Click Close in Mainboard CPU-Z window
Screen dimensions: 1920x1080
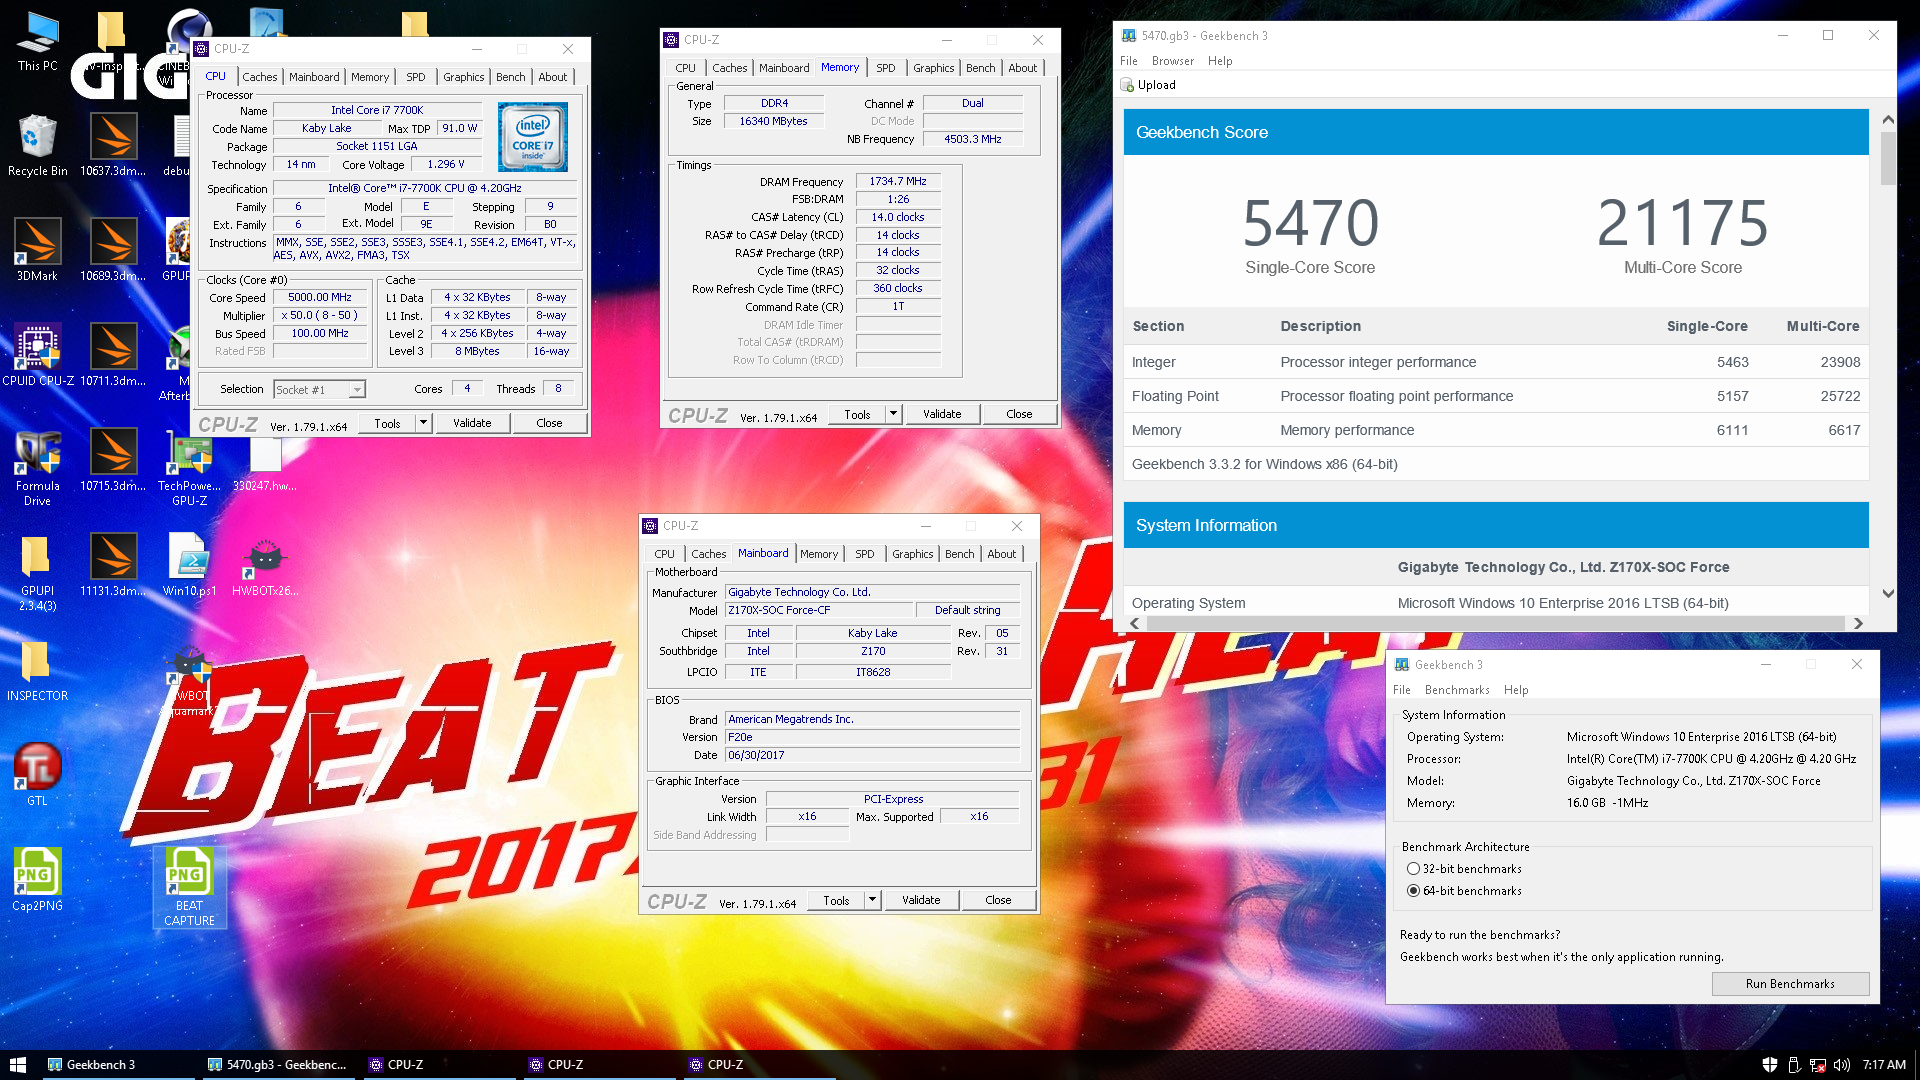998,900
